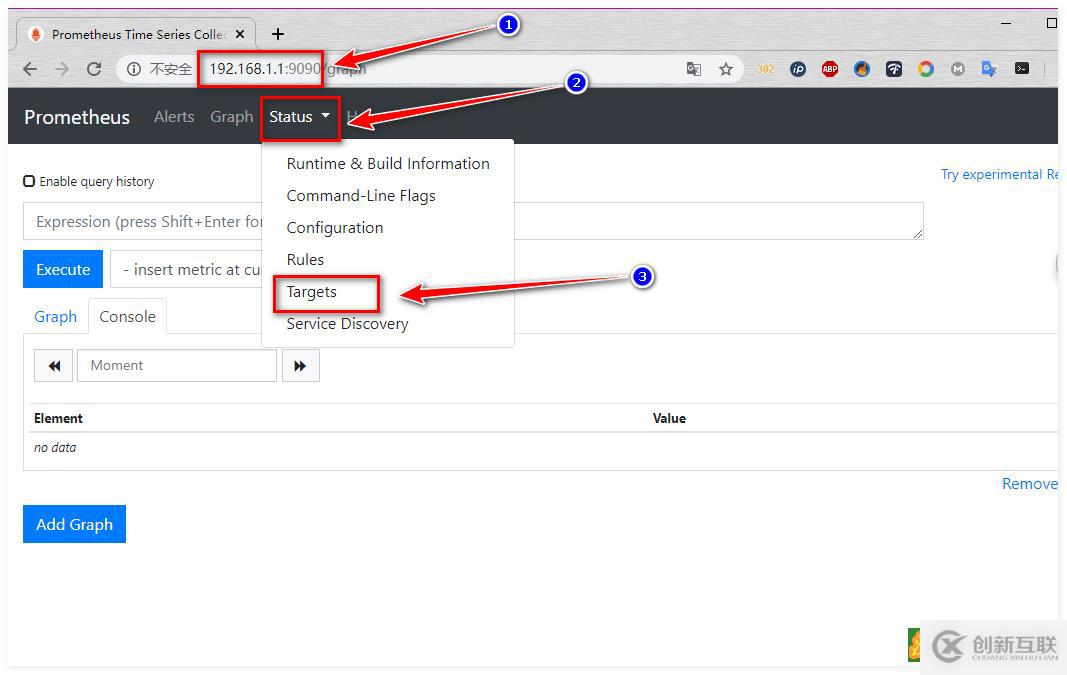
Task: Open the Google Translate extension icon
Action: coord(989,69)
